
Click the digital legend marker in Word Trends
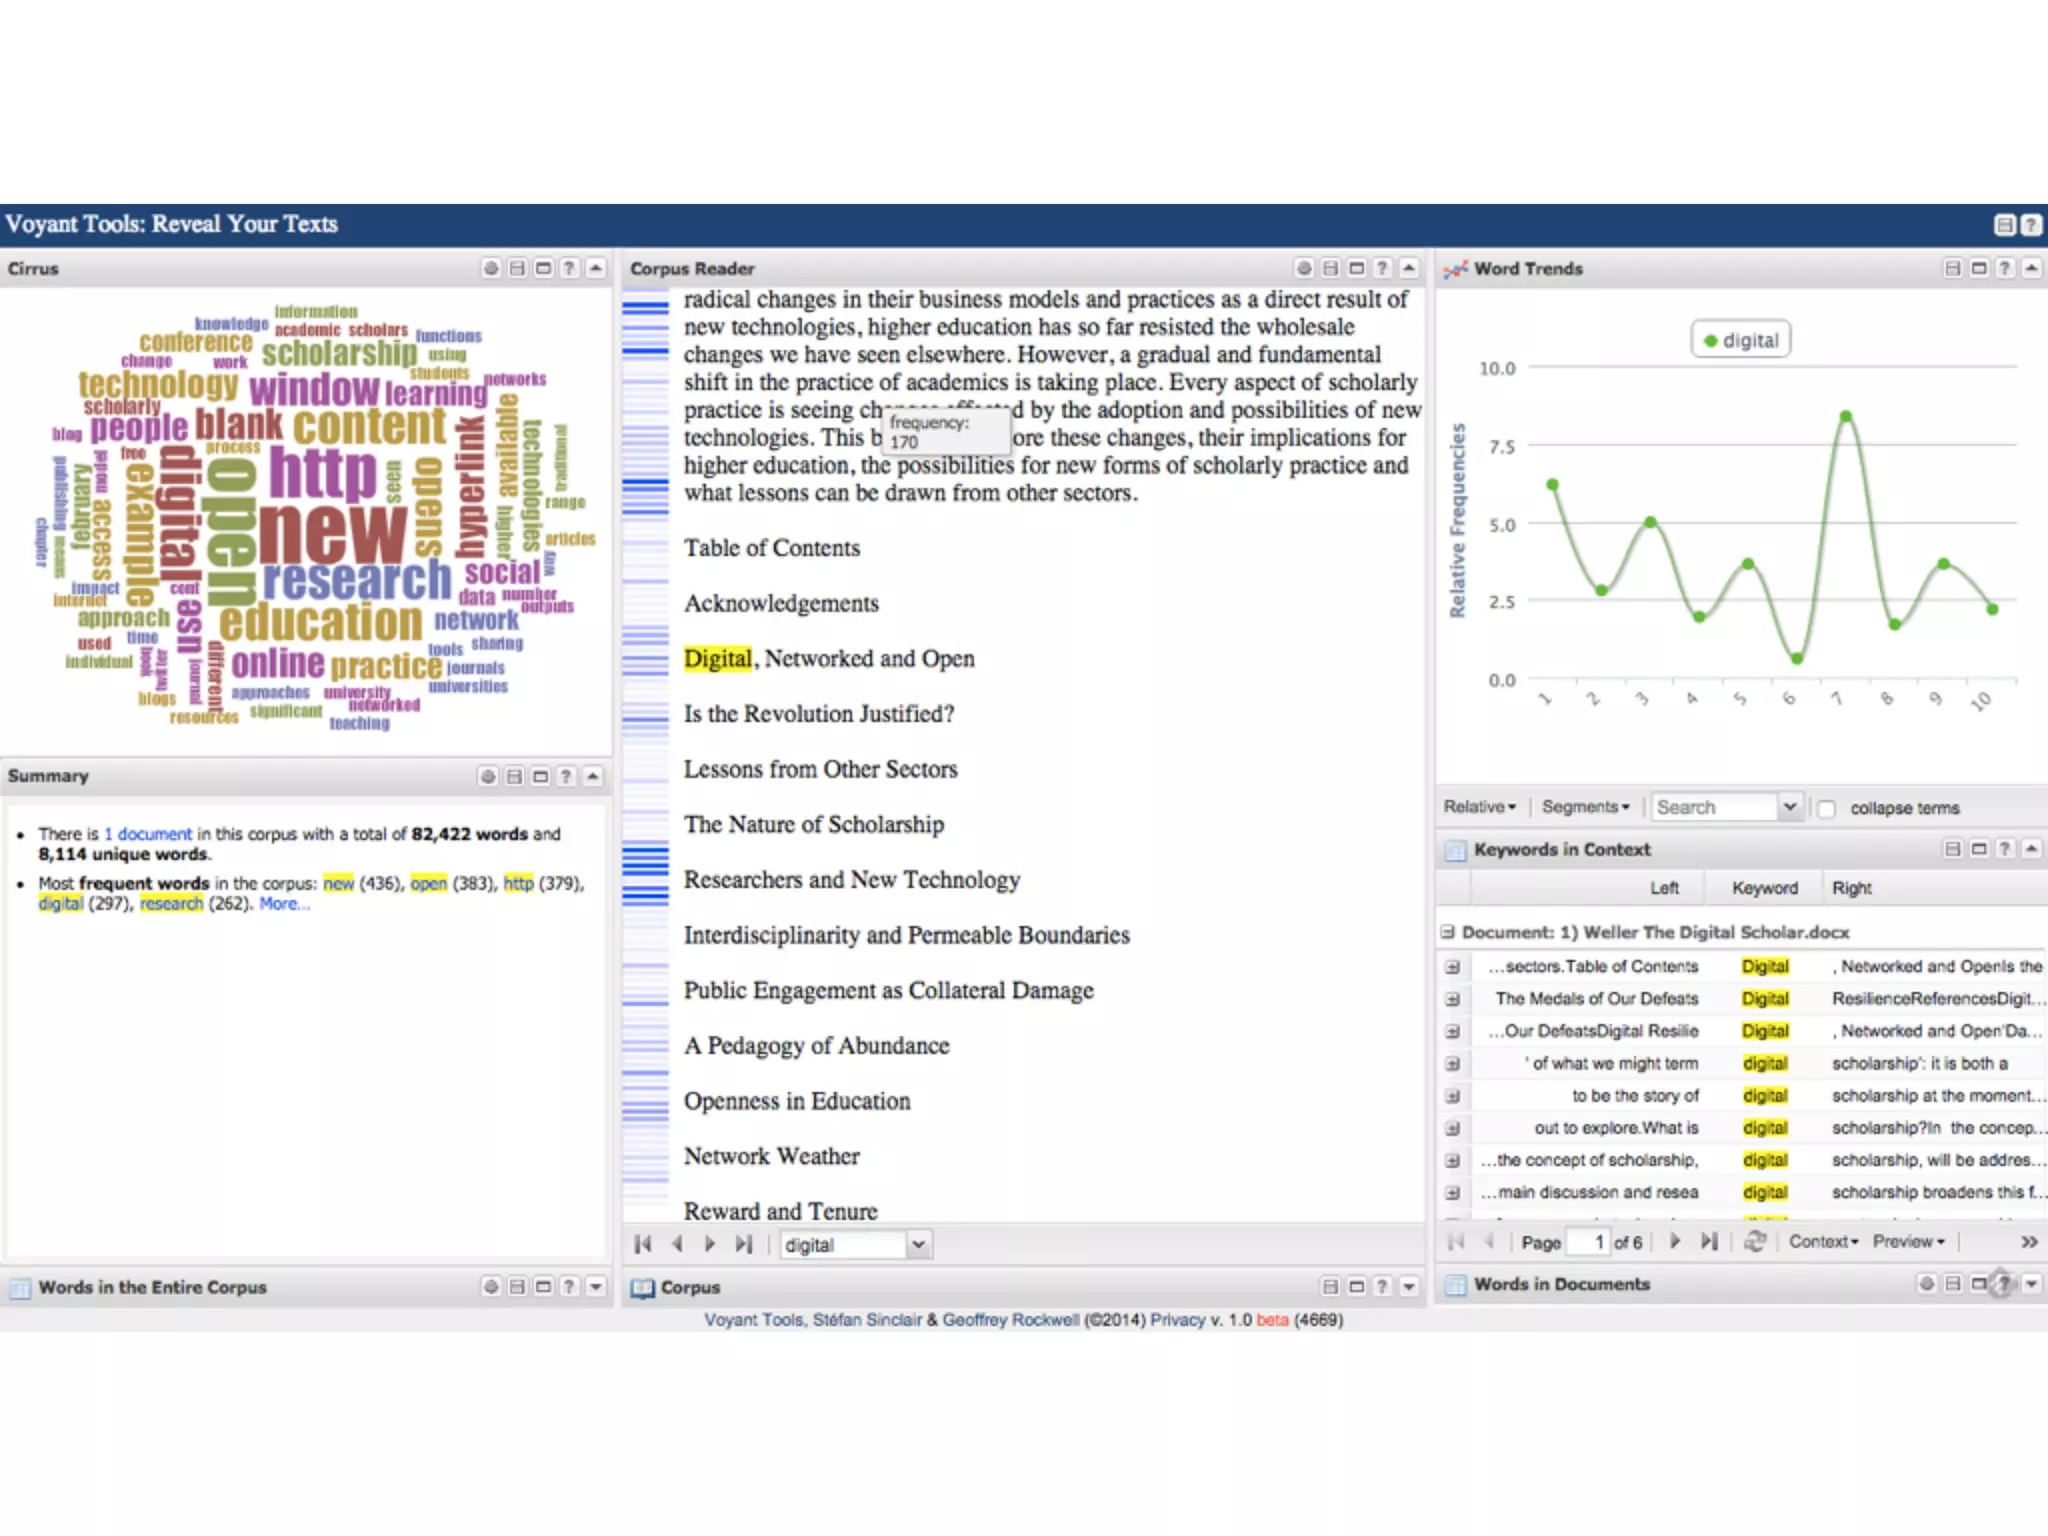pyautogui.click(x=1711, y=340)
